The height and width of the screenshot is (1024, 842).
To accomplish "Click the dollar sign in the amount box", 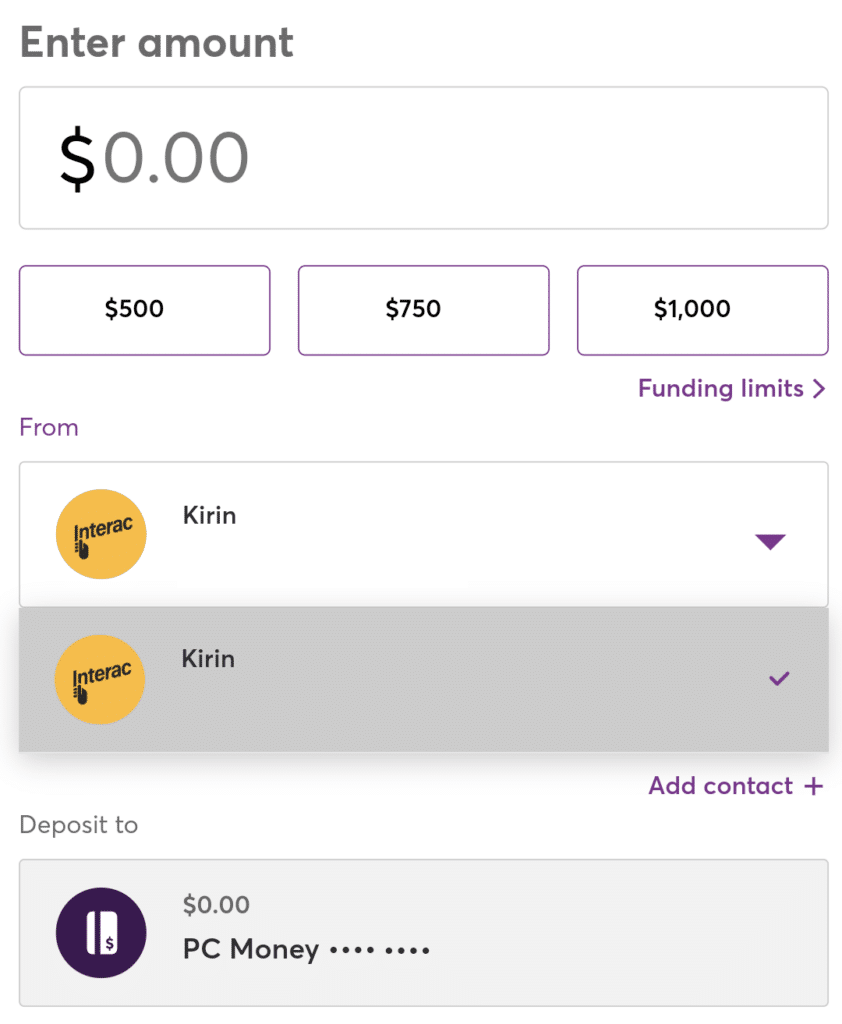I will pyautogui.click(x=77, y=159).
